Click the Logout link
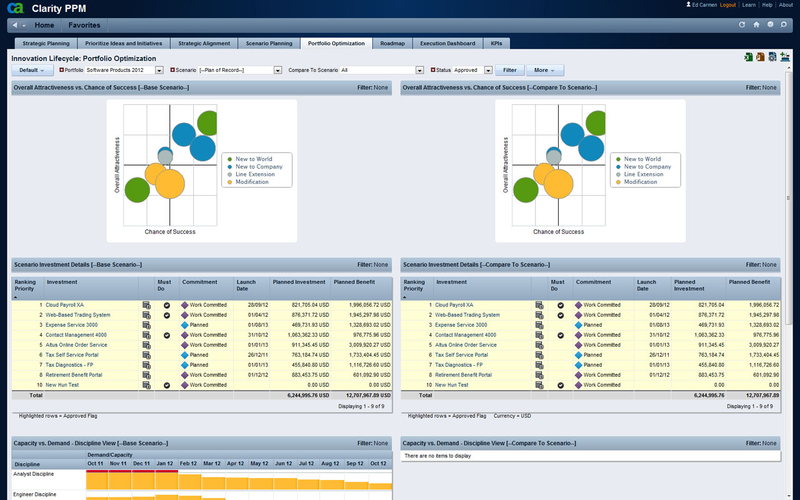Image resolution: width=800 pixels, height=500 pixels. [x=728, y=5]
